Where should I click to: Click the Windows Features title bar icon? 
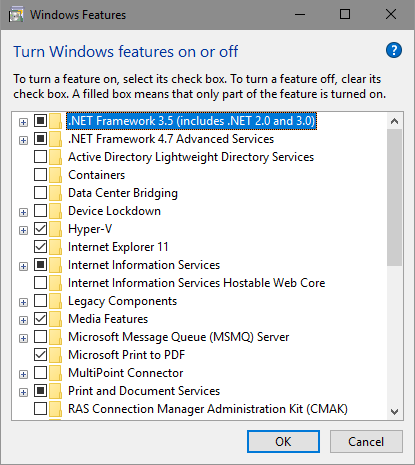point(16,15)
